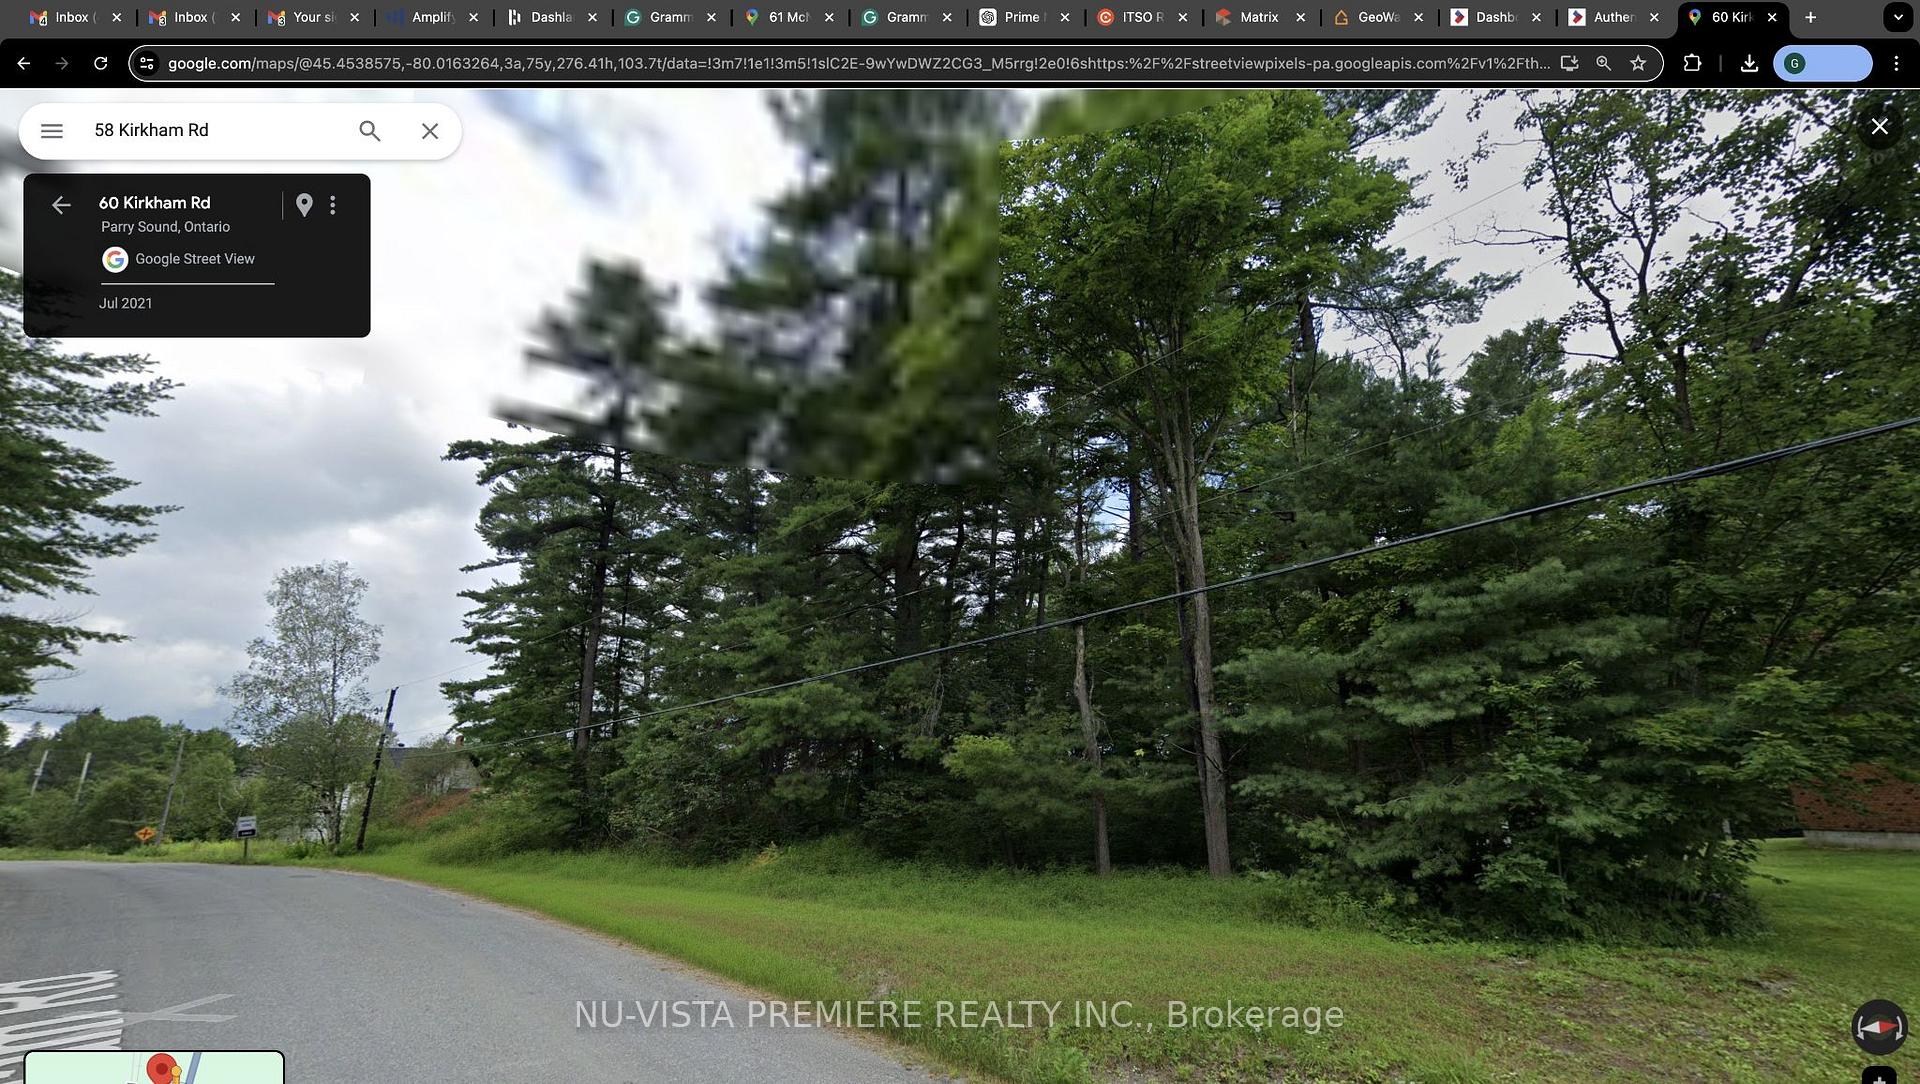Close the Prime tab
This screenshot has height=1084, width=1920.
coord(1065,17)
